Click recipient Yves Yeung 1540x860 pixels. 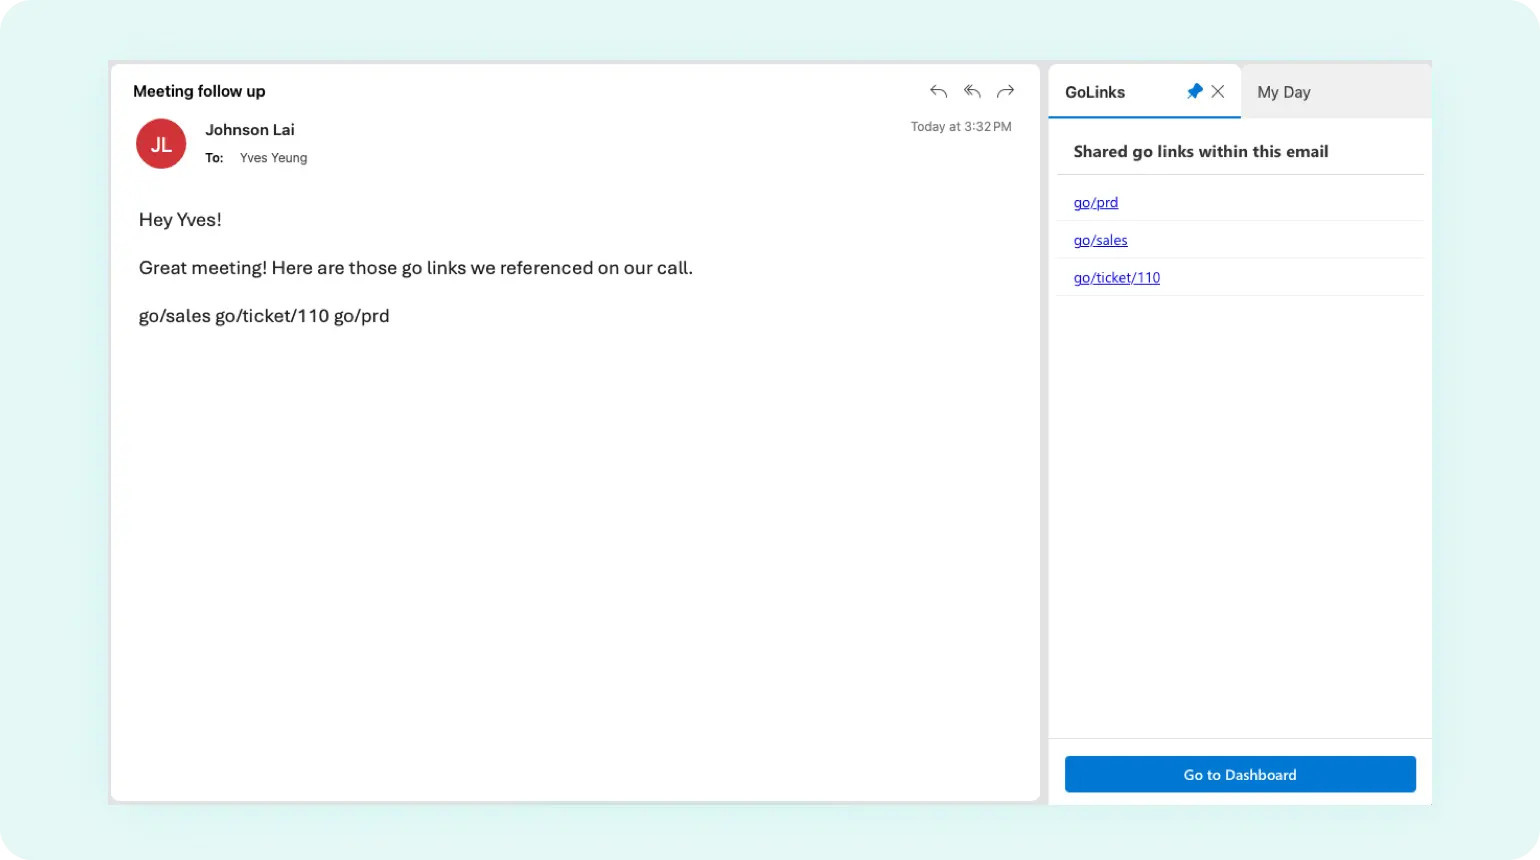273,157
